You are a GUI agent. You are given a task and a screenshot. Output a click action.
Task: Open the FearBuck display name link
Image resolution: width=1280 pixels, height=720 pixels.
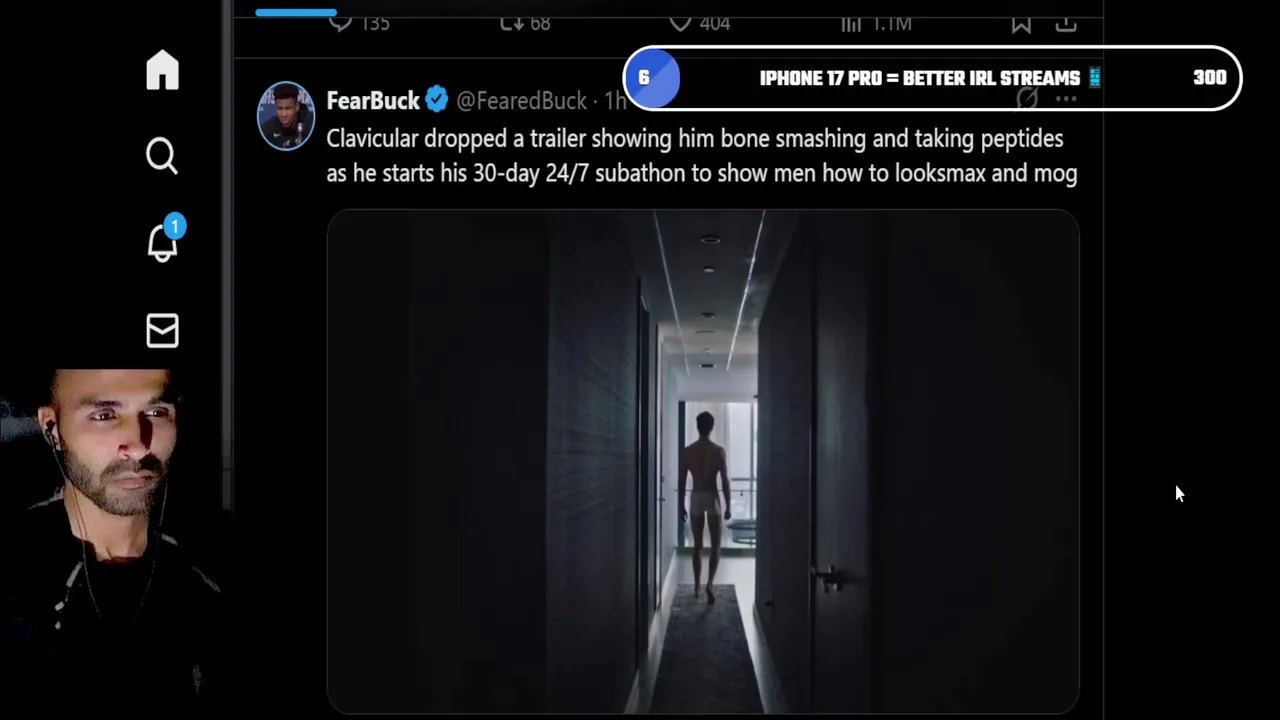coord(373,100)
